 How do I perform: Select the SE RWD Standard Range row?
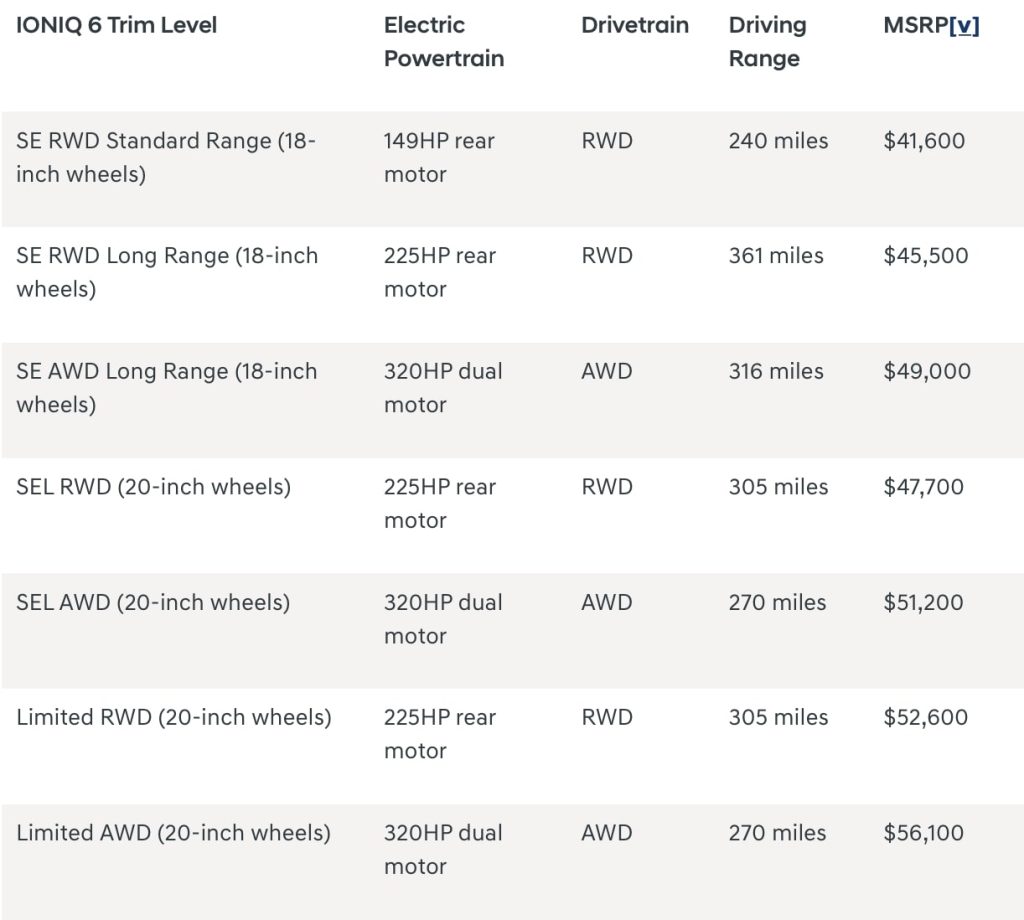(x=512, y=169)
